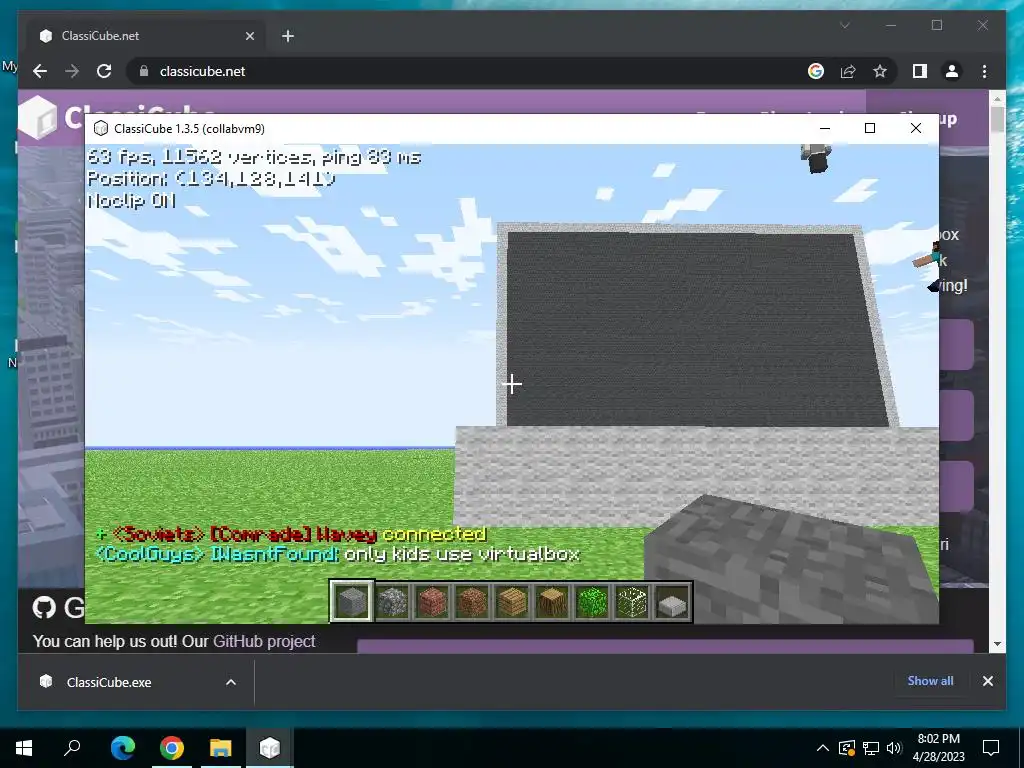Image resolution: width=1024 pixels, height=768 pixels.
Task: Open Chrome from taskbar
Action: click(172, 748)
